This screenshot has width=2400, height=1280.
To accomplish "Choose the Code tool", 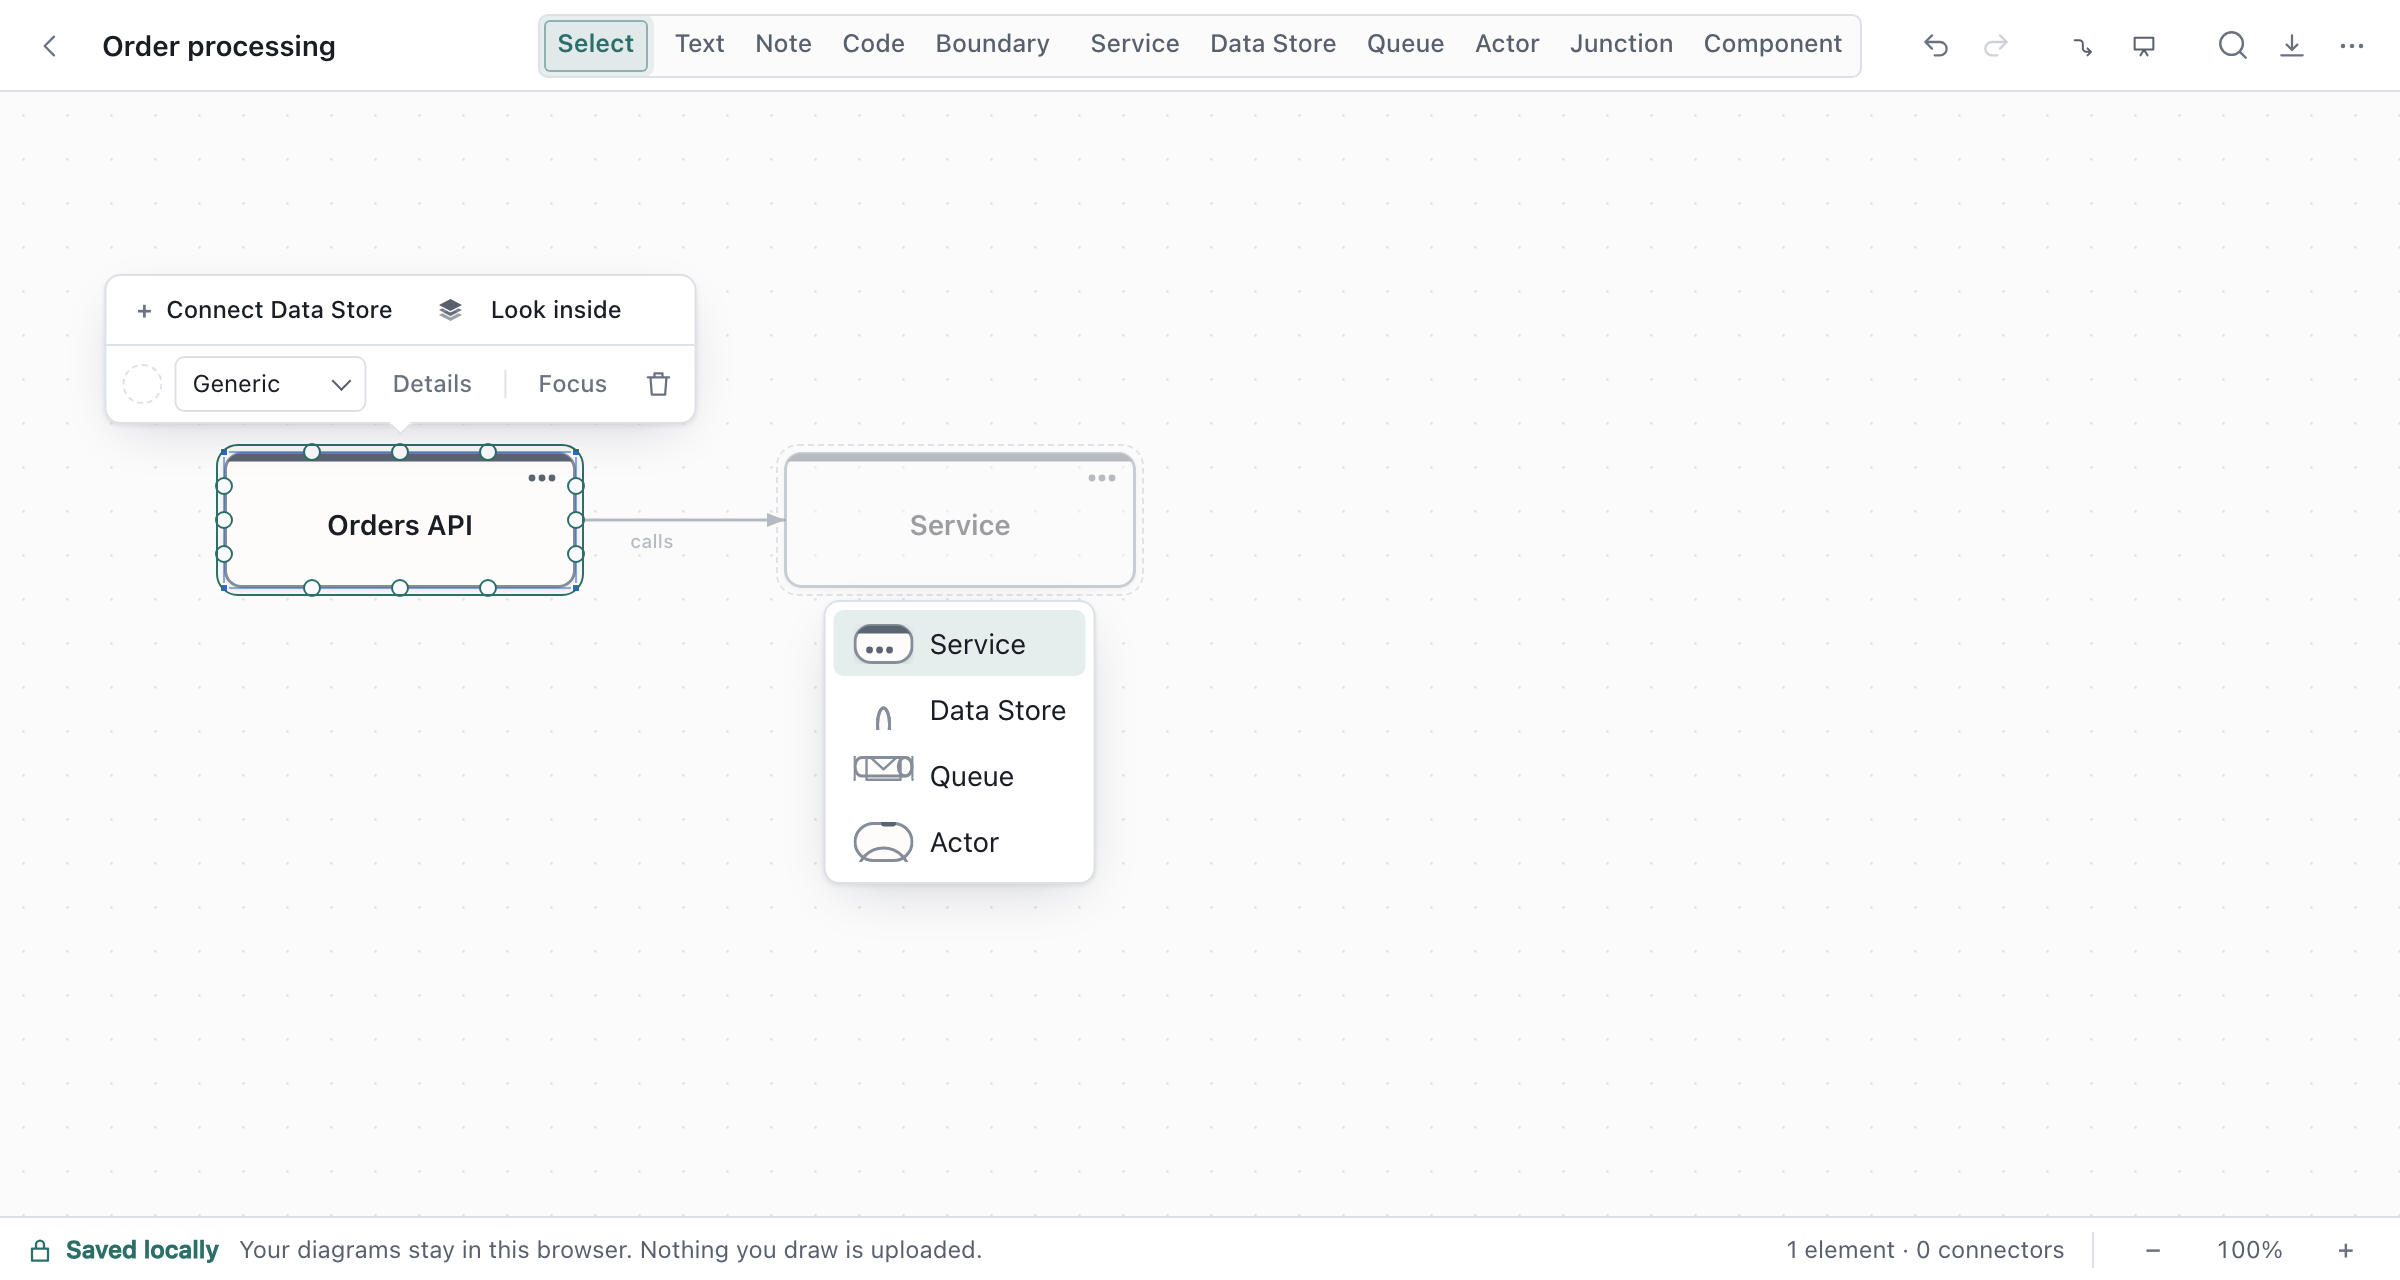I will [x=873, y=44].
